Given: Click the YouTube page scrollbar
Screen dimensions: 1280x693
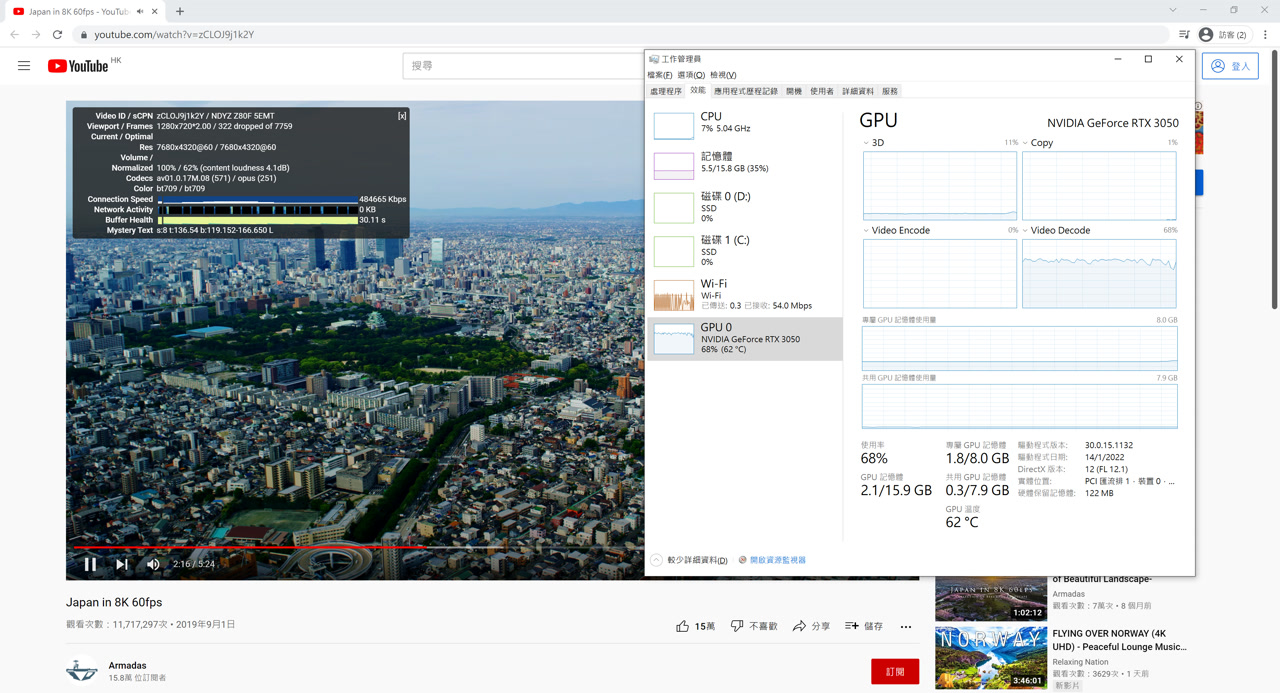Looking at the screenshot, I should pos(1274,180).
